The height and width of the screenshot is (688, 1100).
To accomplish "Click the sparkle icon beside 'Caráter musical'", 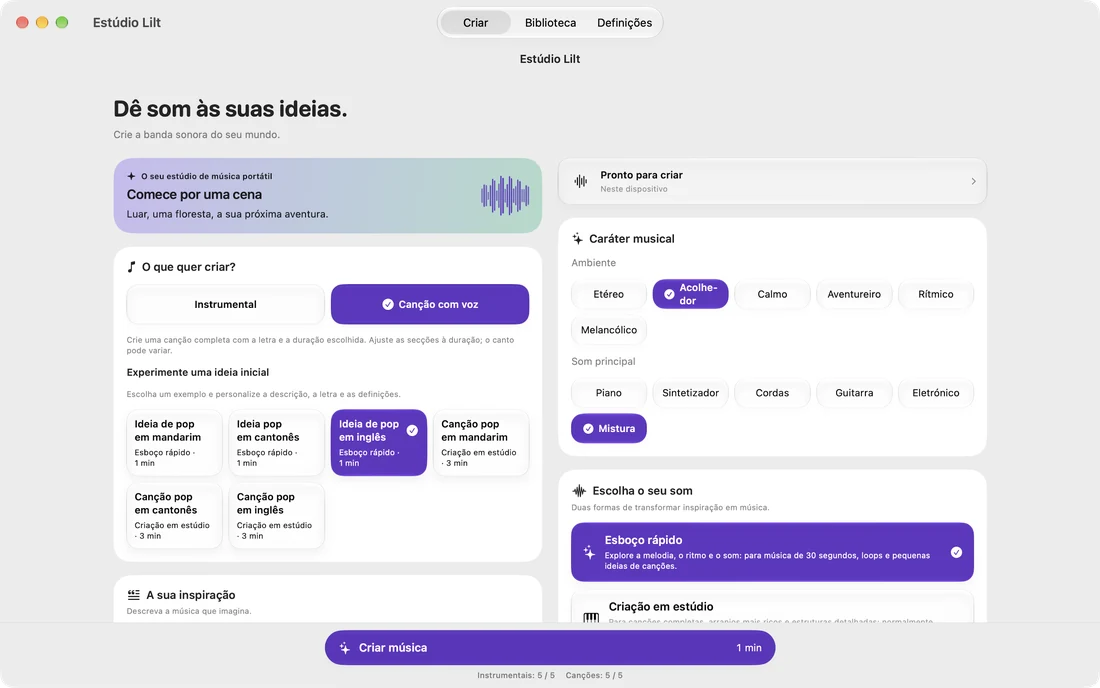I will coord(577,238).
